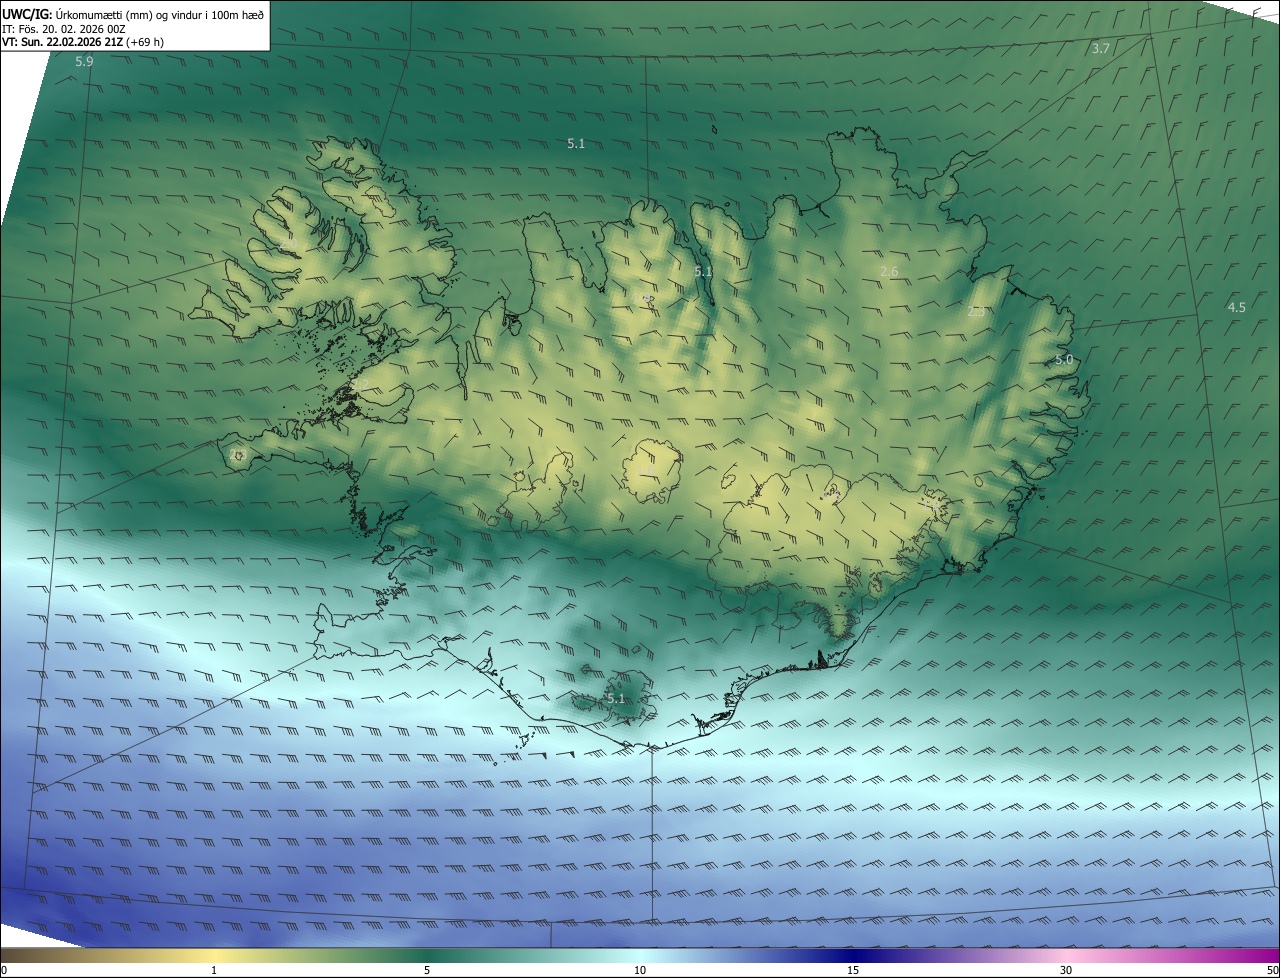Click the '5' label on the color scale
This screenshot has width=1280, height=978.
pyautogui.click(x=427, y=970)
